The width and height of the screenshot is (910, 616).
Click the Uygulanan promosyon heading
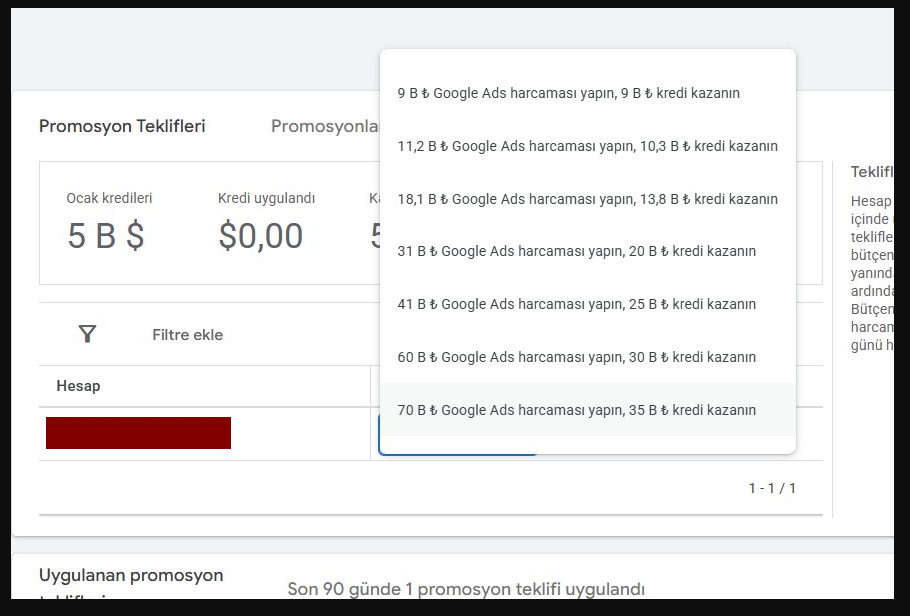(131, 575)
